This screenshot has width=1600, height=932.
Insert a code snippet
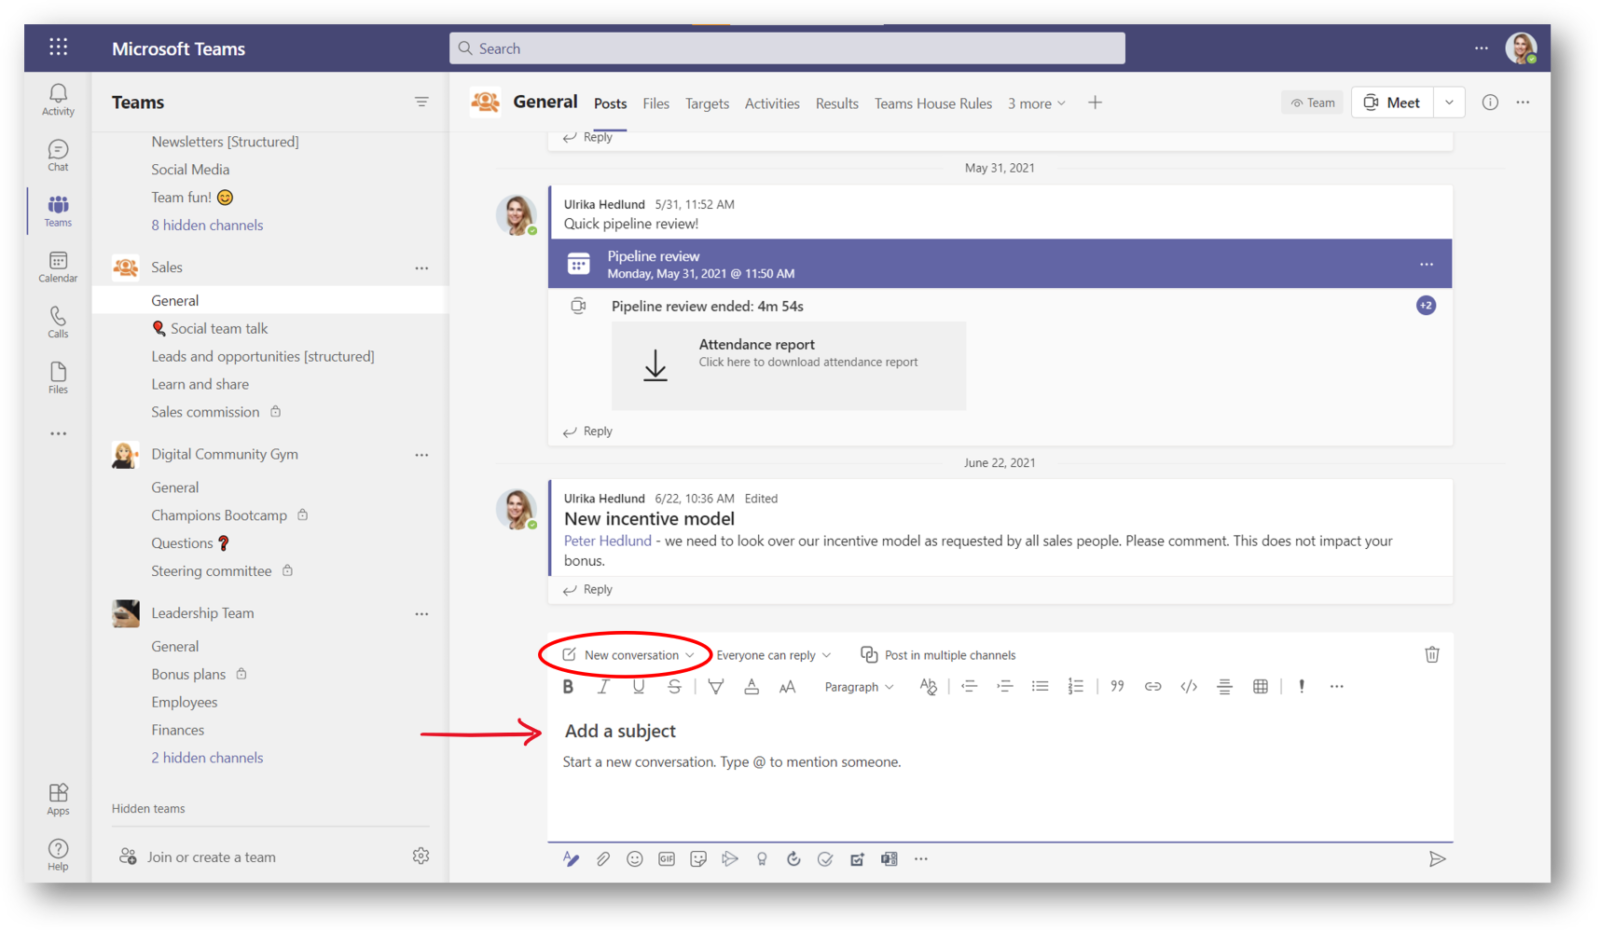[x=1188, y=686]
